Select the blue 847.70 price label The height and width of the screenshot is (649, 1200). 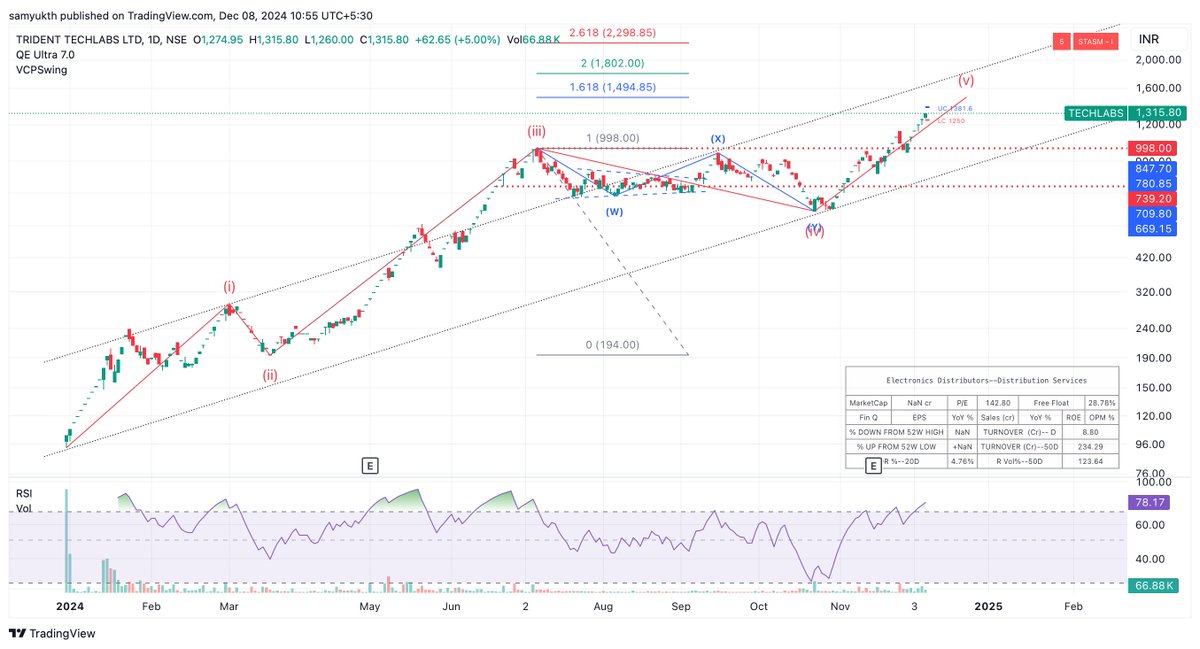[x=1155, y=169]
